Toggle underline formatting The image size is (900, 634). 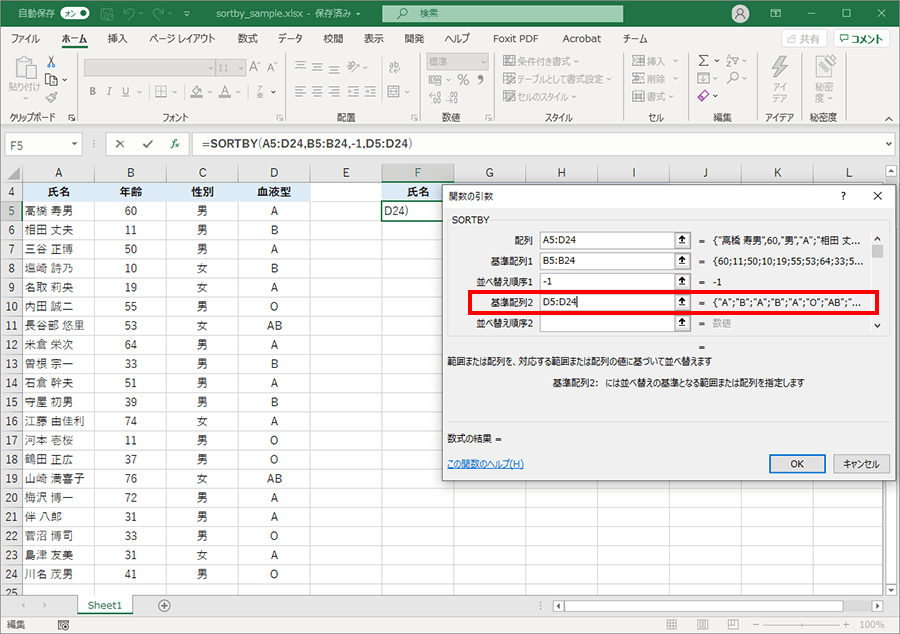125,91
